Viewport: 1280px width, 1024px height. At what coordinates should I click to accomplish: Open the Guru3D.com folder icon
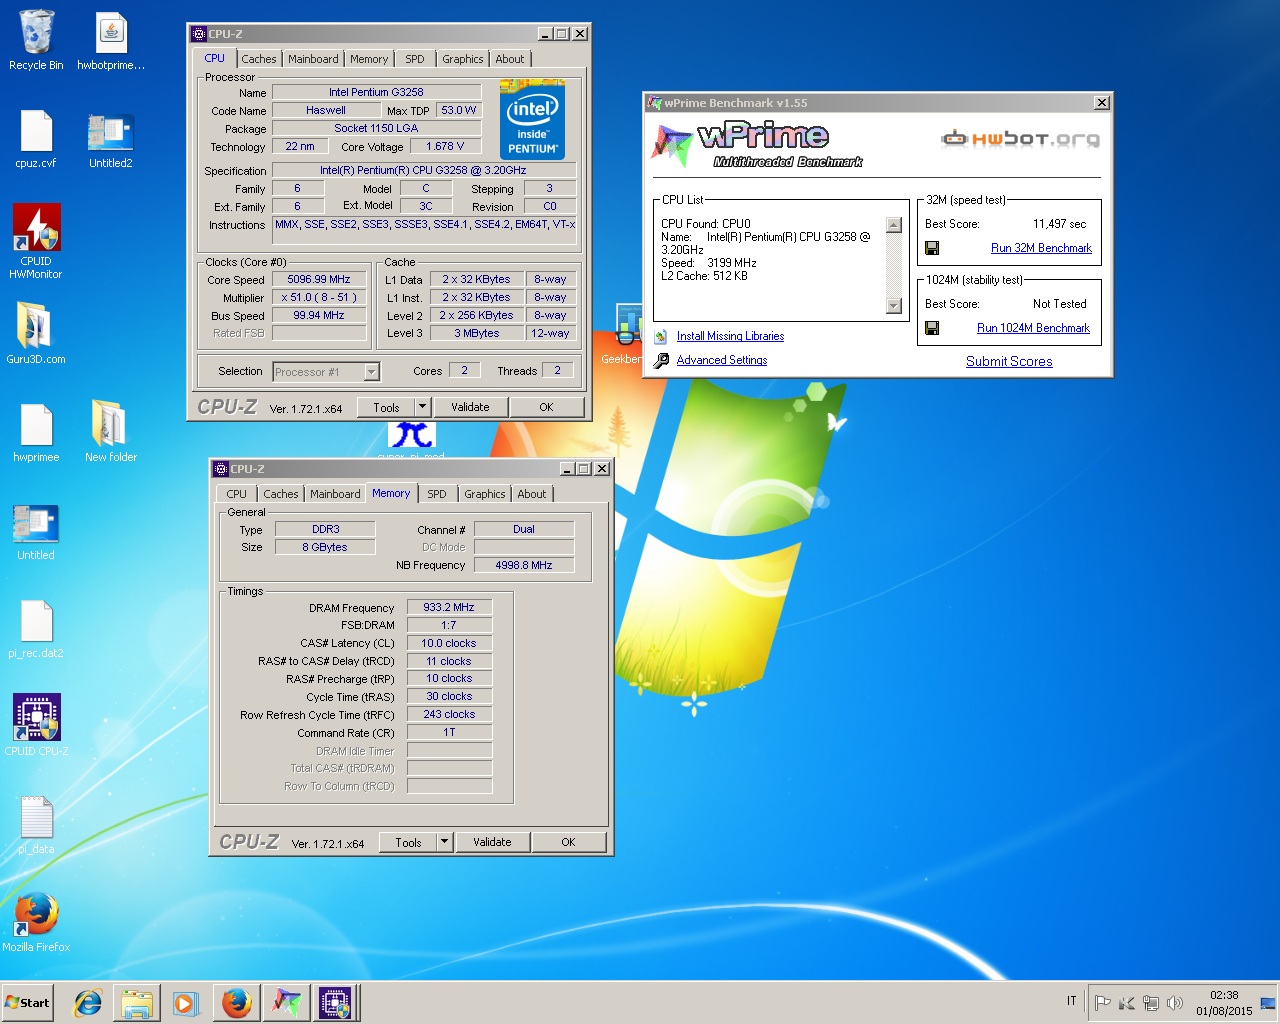point(36,333)
